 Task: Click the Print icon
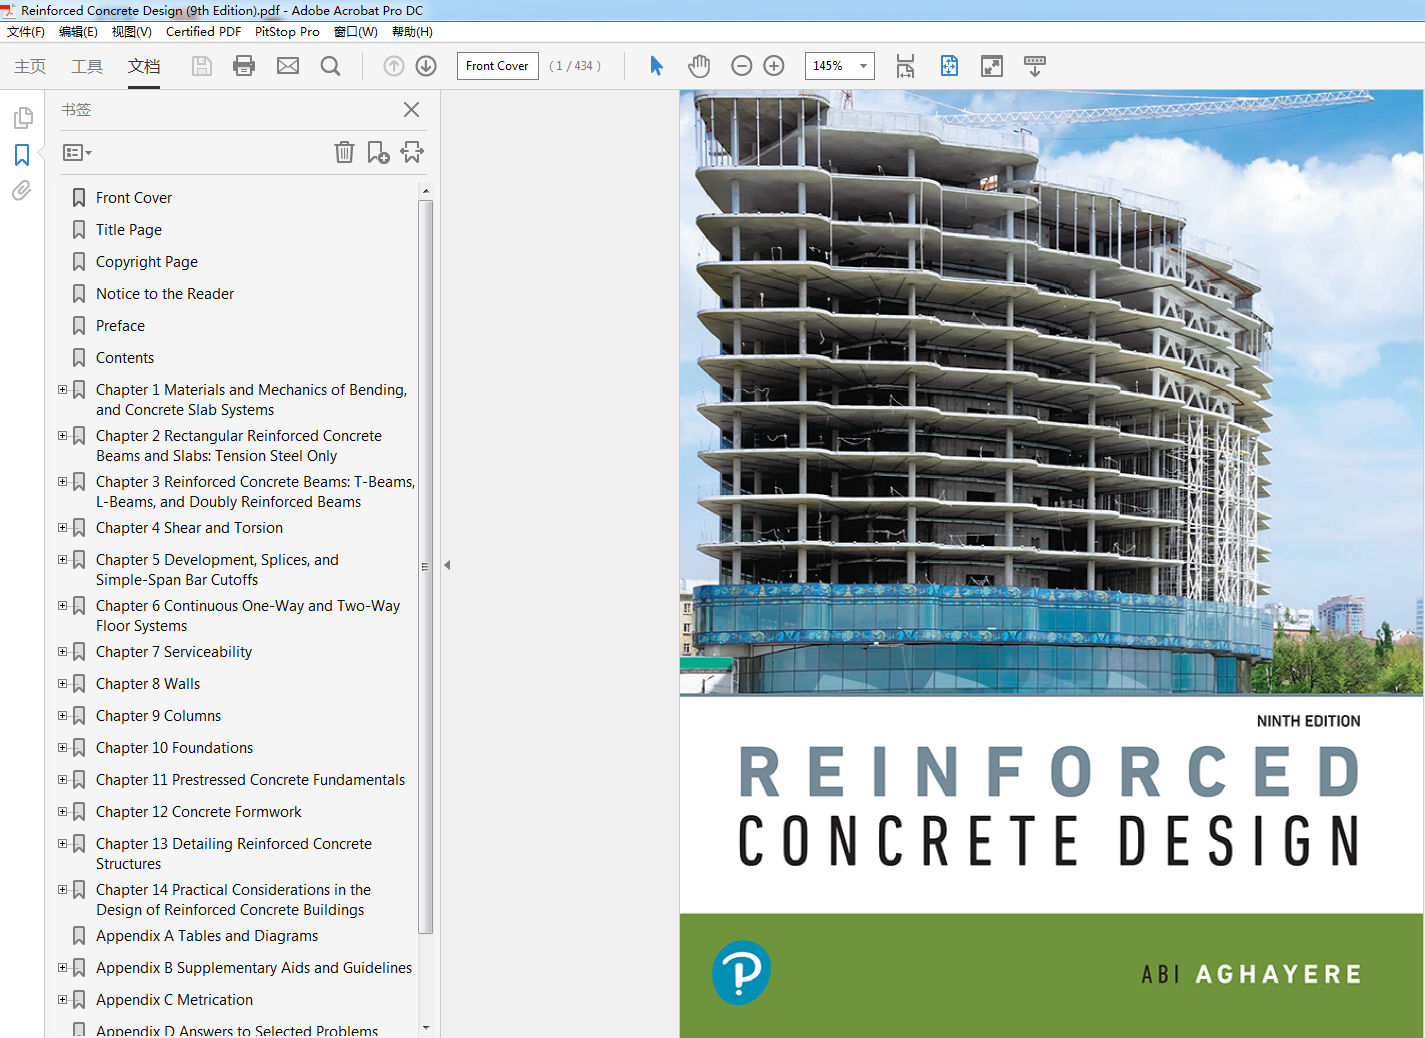(x=244, y=66)
